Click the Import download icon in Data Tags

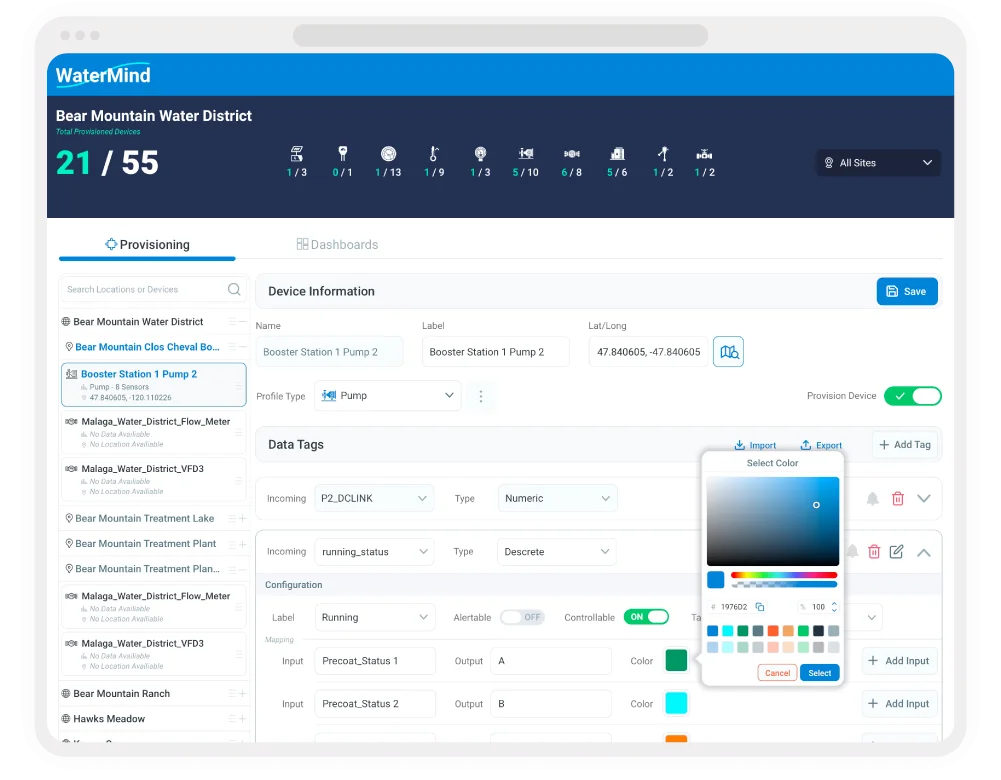coord(739,445)
